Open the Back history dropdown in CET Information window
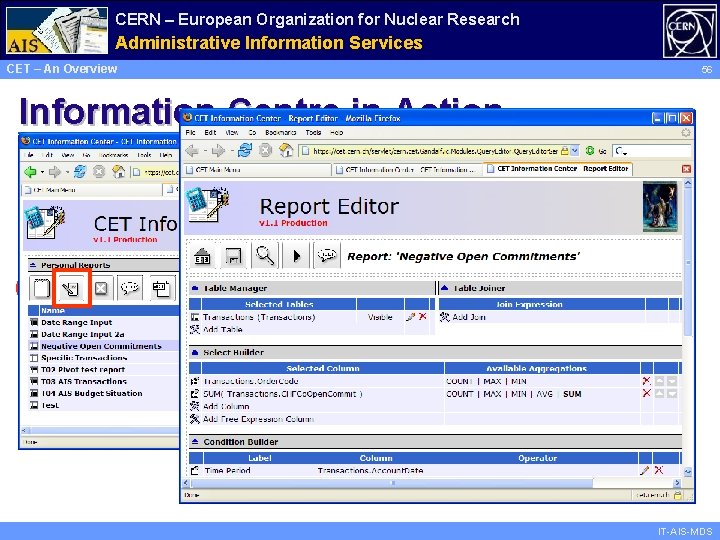This screenshot has height=540, width=720. click(x=42, y=173)
